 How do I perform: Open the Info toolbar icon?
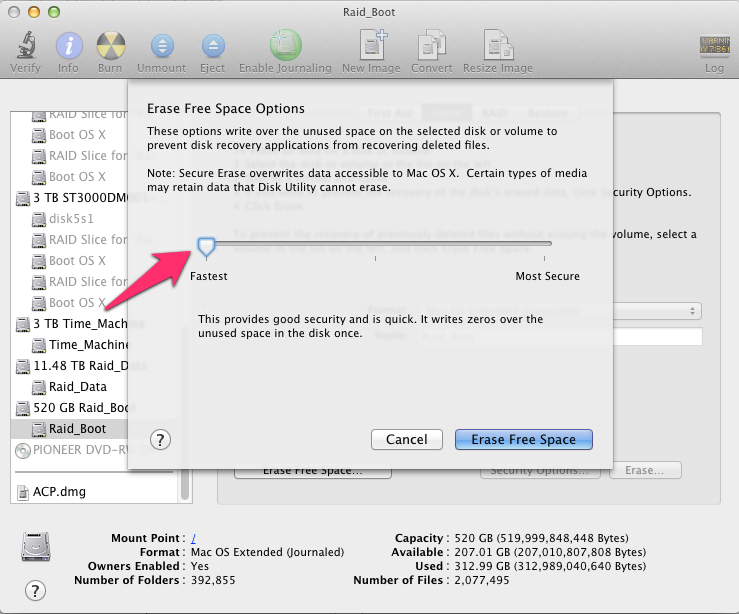click(69, 46)
